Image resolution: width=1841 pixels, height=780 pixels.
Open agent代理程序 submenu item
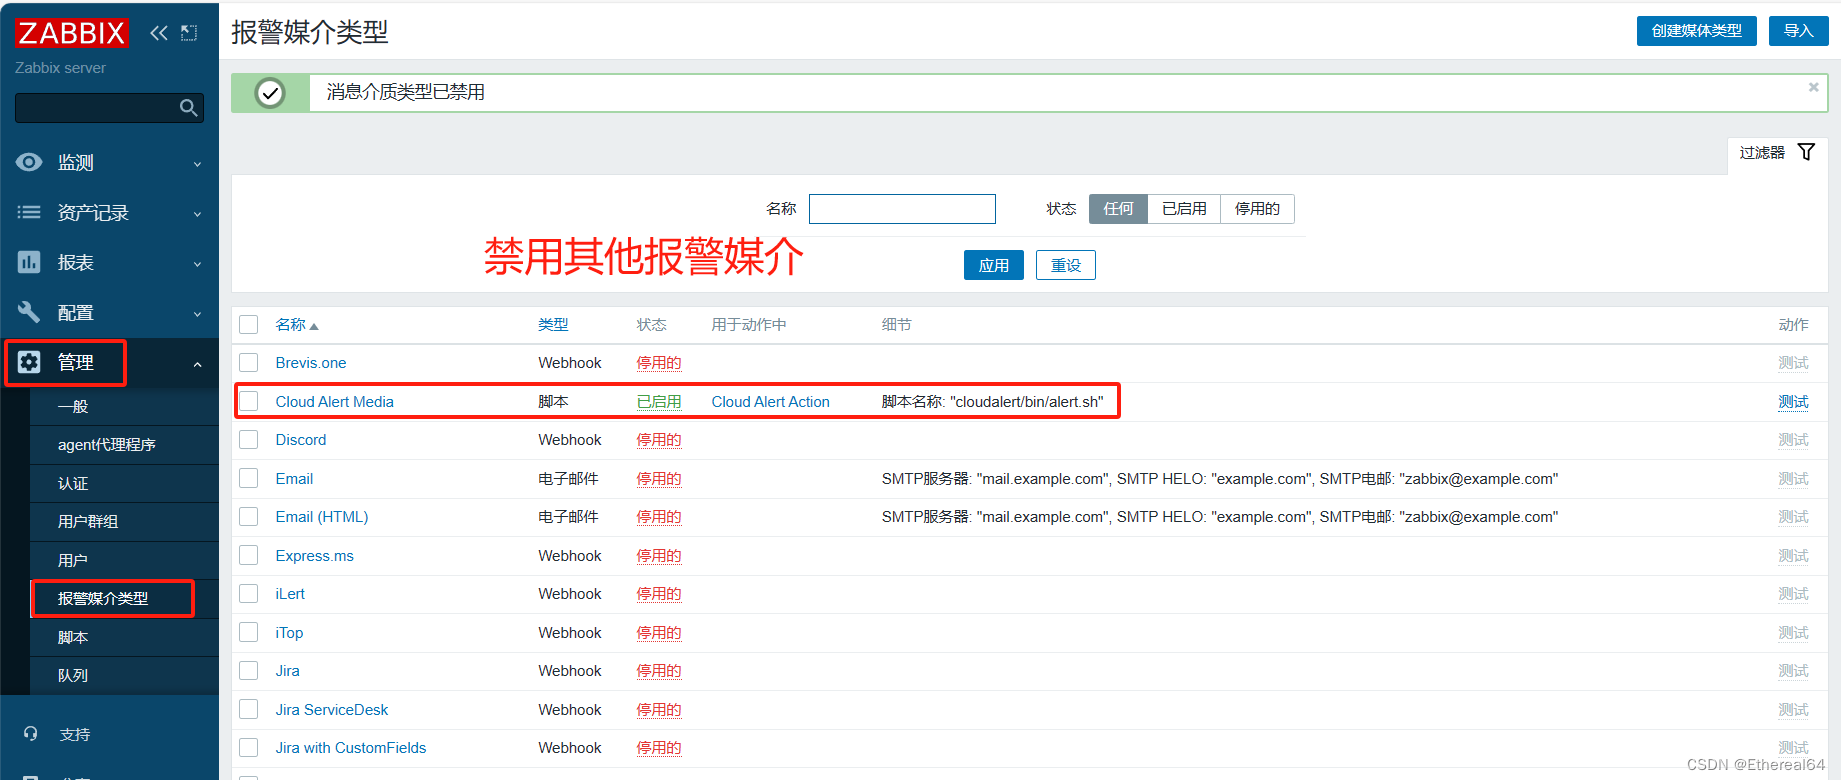(x=124, y=445)
